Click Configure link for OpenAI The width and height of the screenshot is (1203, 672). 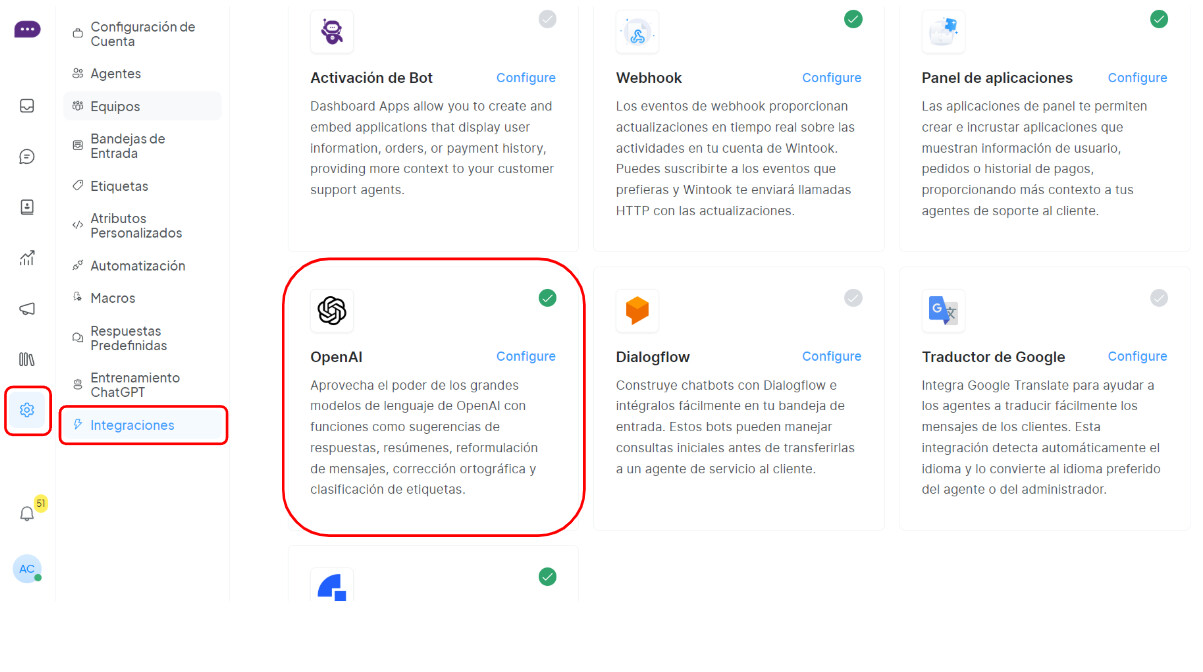526,357
